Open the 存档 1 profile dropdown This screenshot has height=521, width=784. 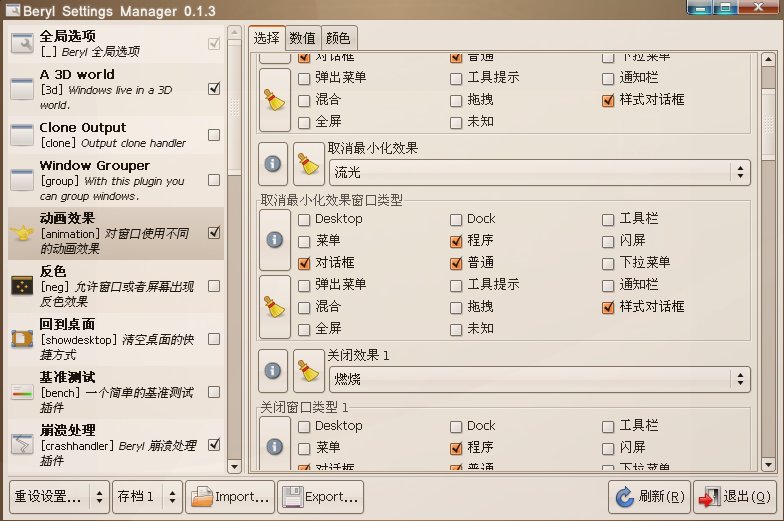148,496
